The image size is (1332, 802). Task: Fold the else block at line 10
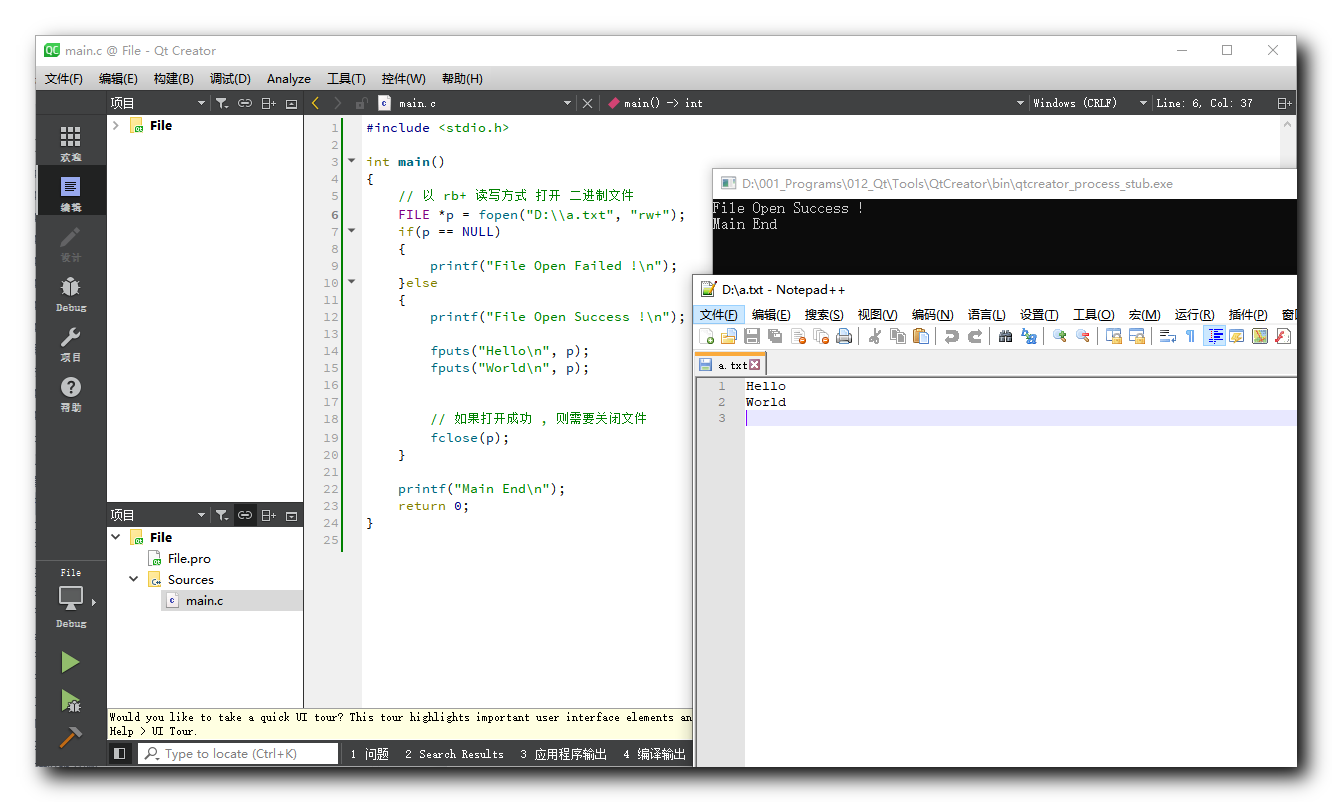tap(351, 282)
